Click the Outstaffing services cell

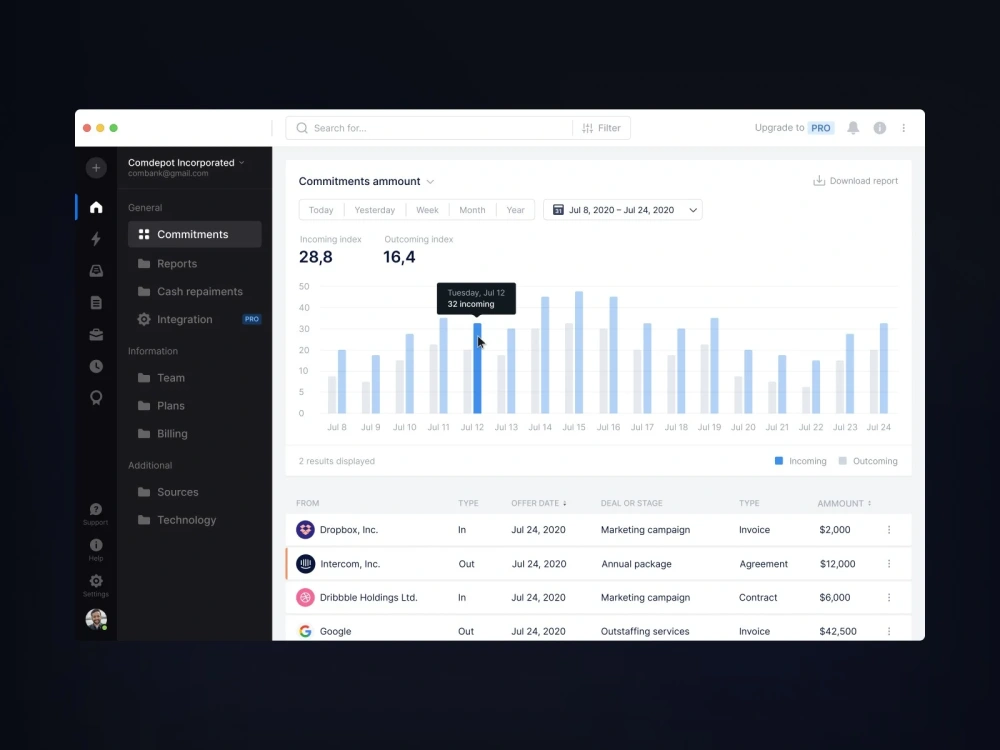coord(645,631)
